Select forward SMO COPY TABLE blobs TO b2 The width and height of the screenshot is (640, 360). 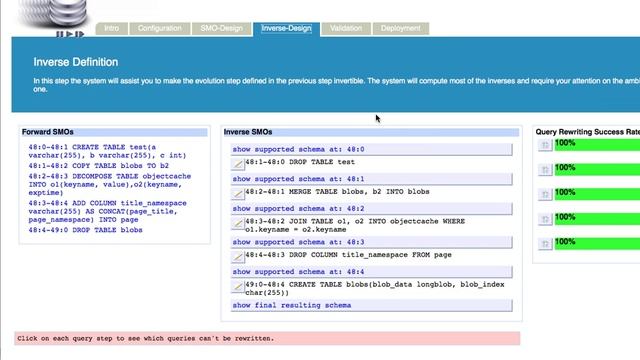click(98, 166)
